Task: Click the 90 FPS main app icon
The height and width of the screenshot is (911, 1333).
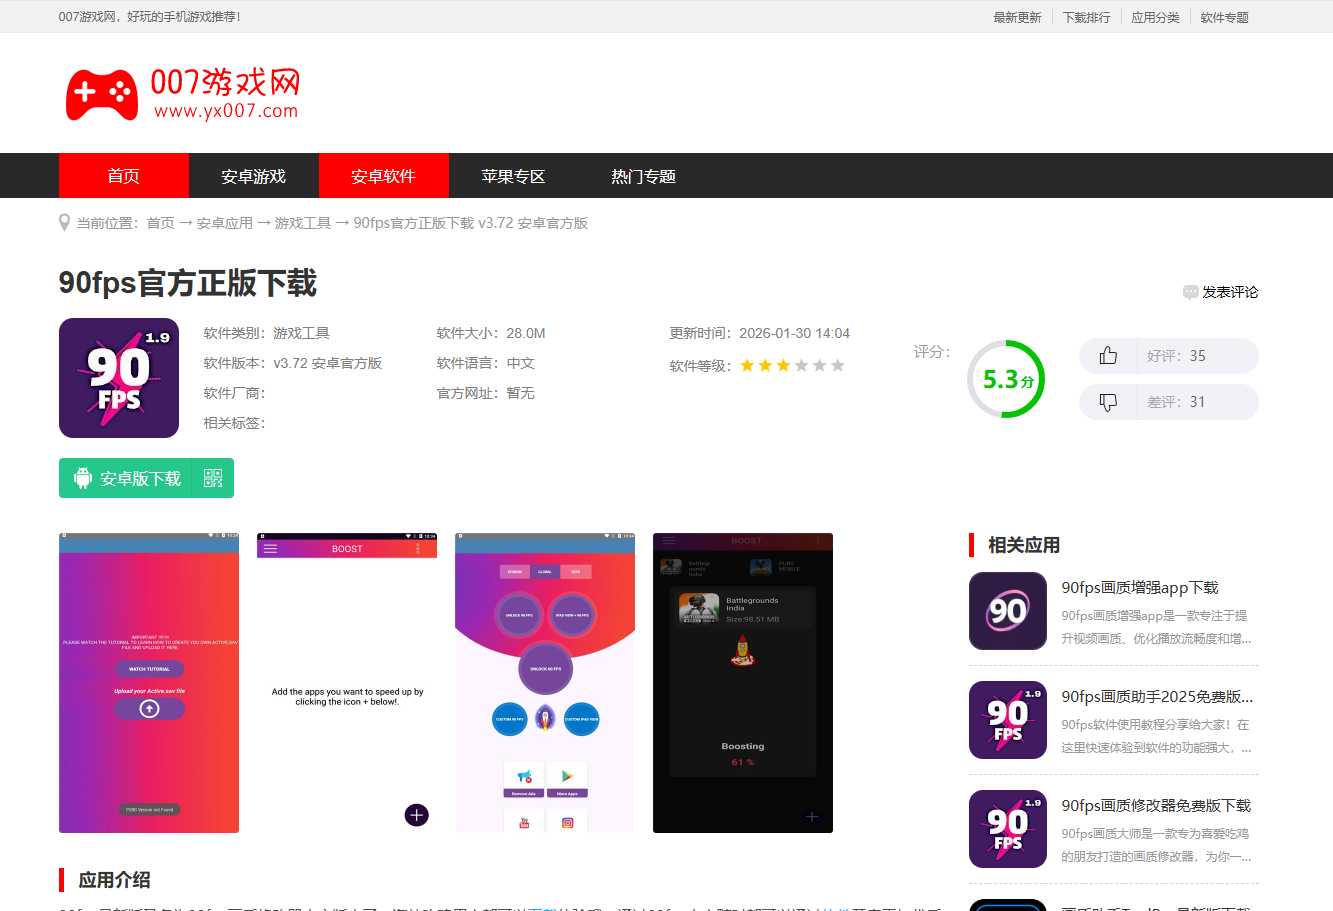Action: 119,378
